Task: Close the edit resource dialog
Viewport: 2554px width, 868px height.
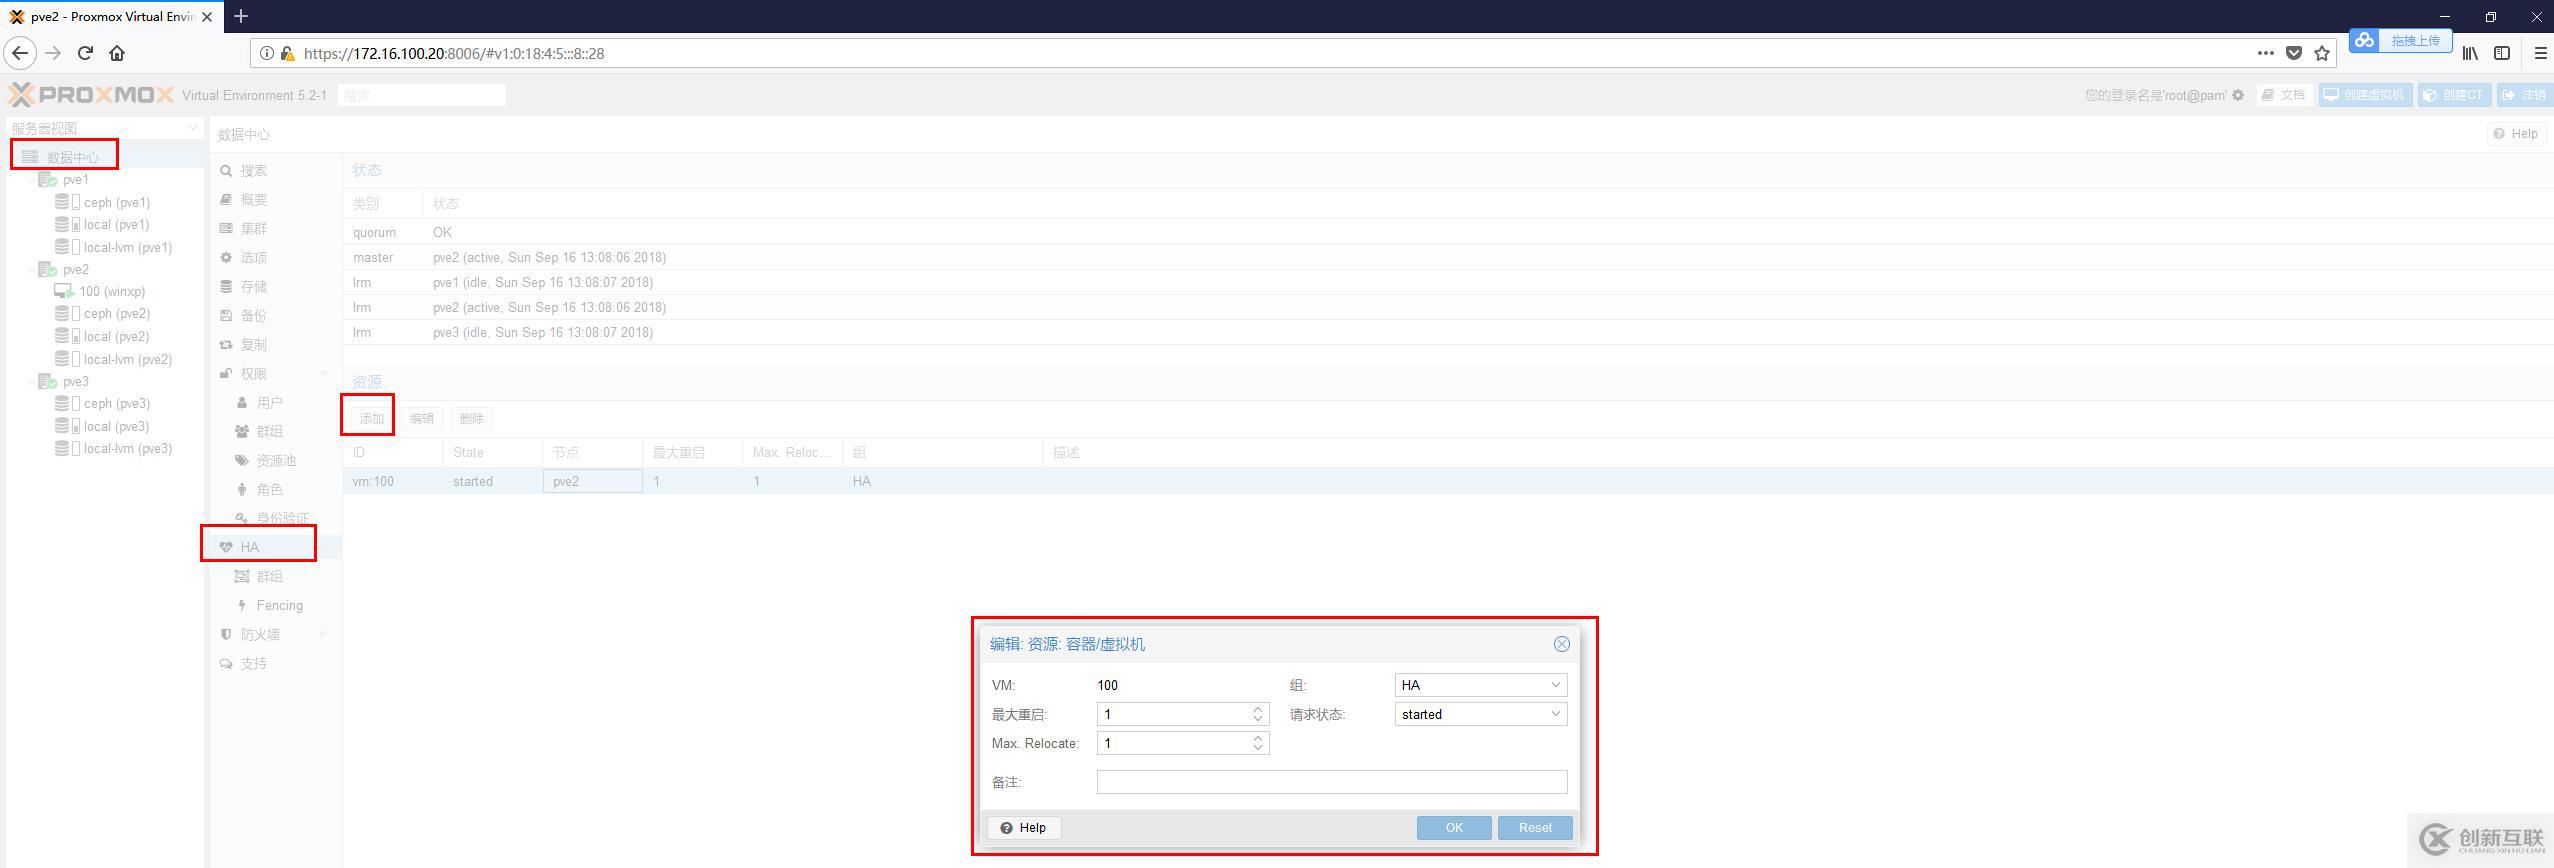Action: coord(1561,644)
